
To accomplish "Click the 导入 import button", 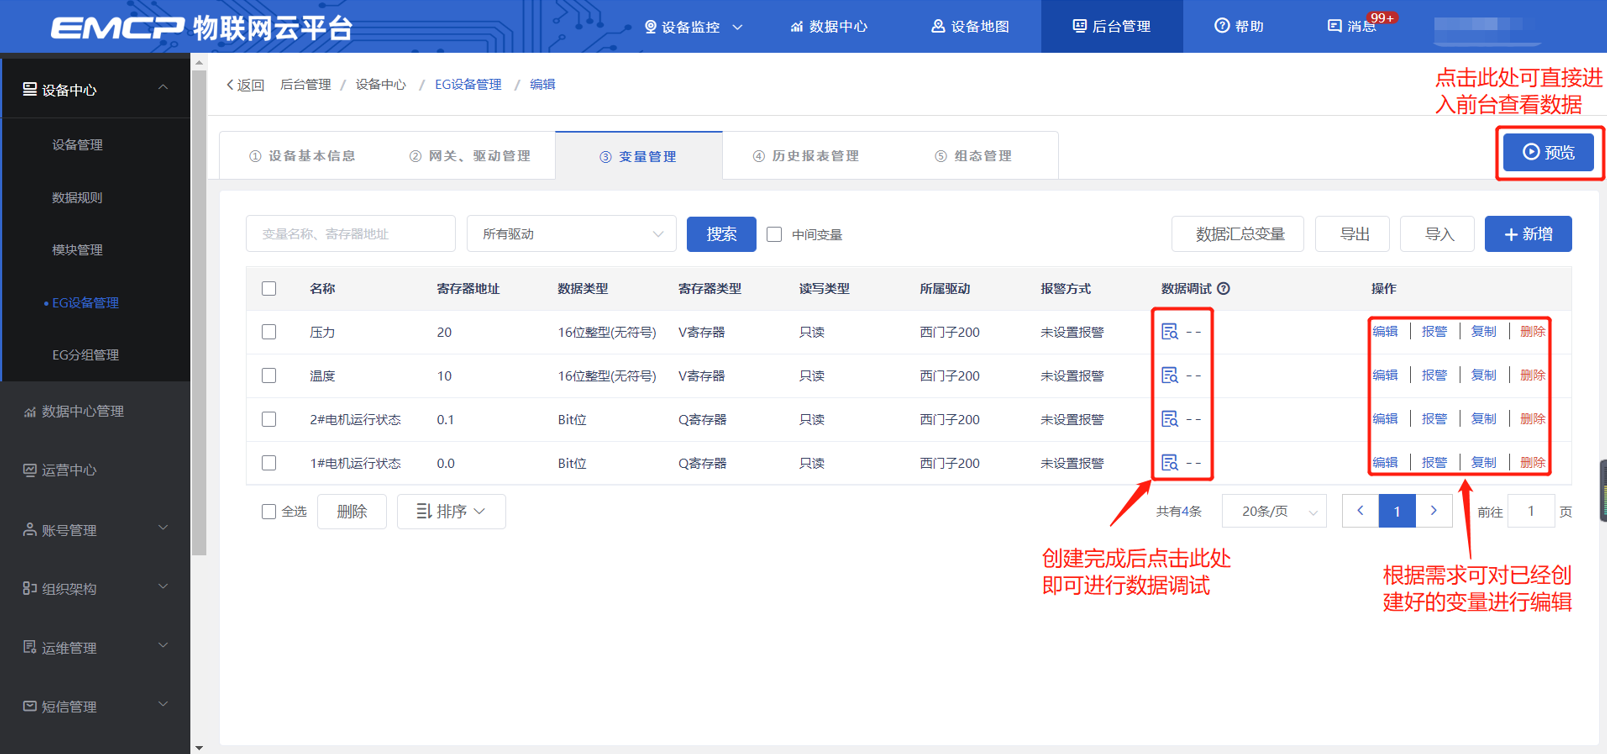I will (1439, 234).
